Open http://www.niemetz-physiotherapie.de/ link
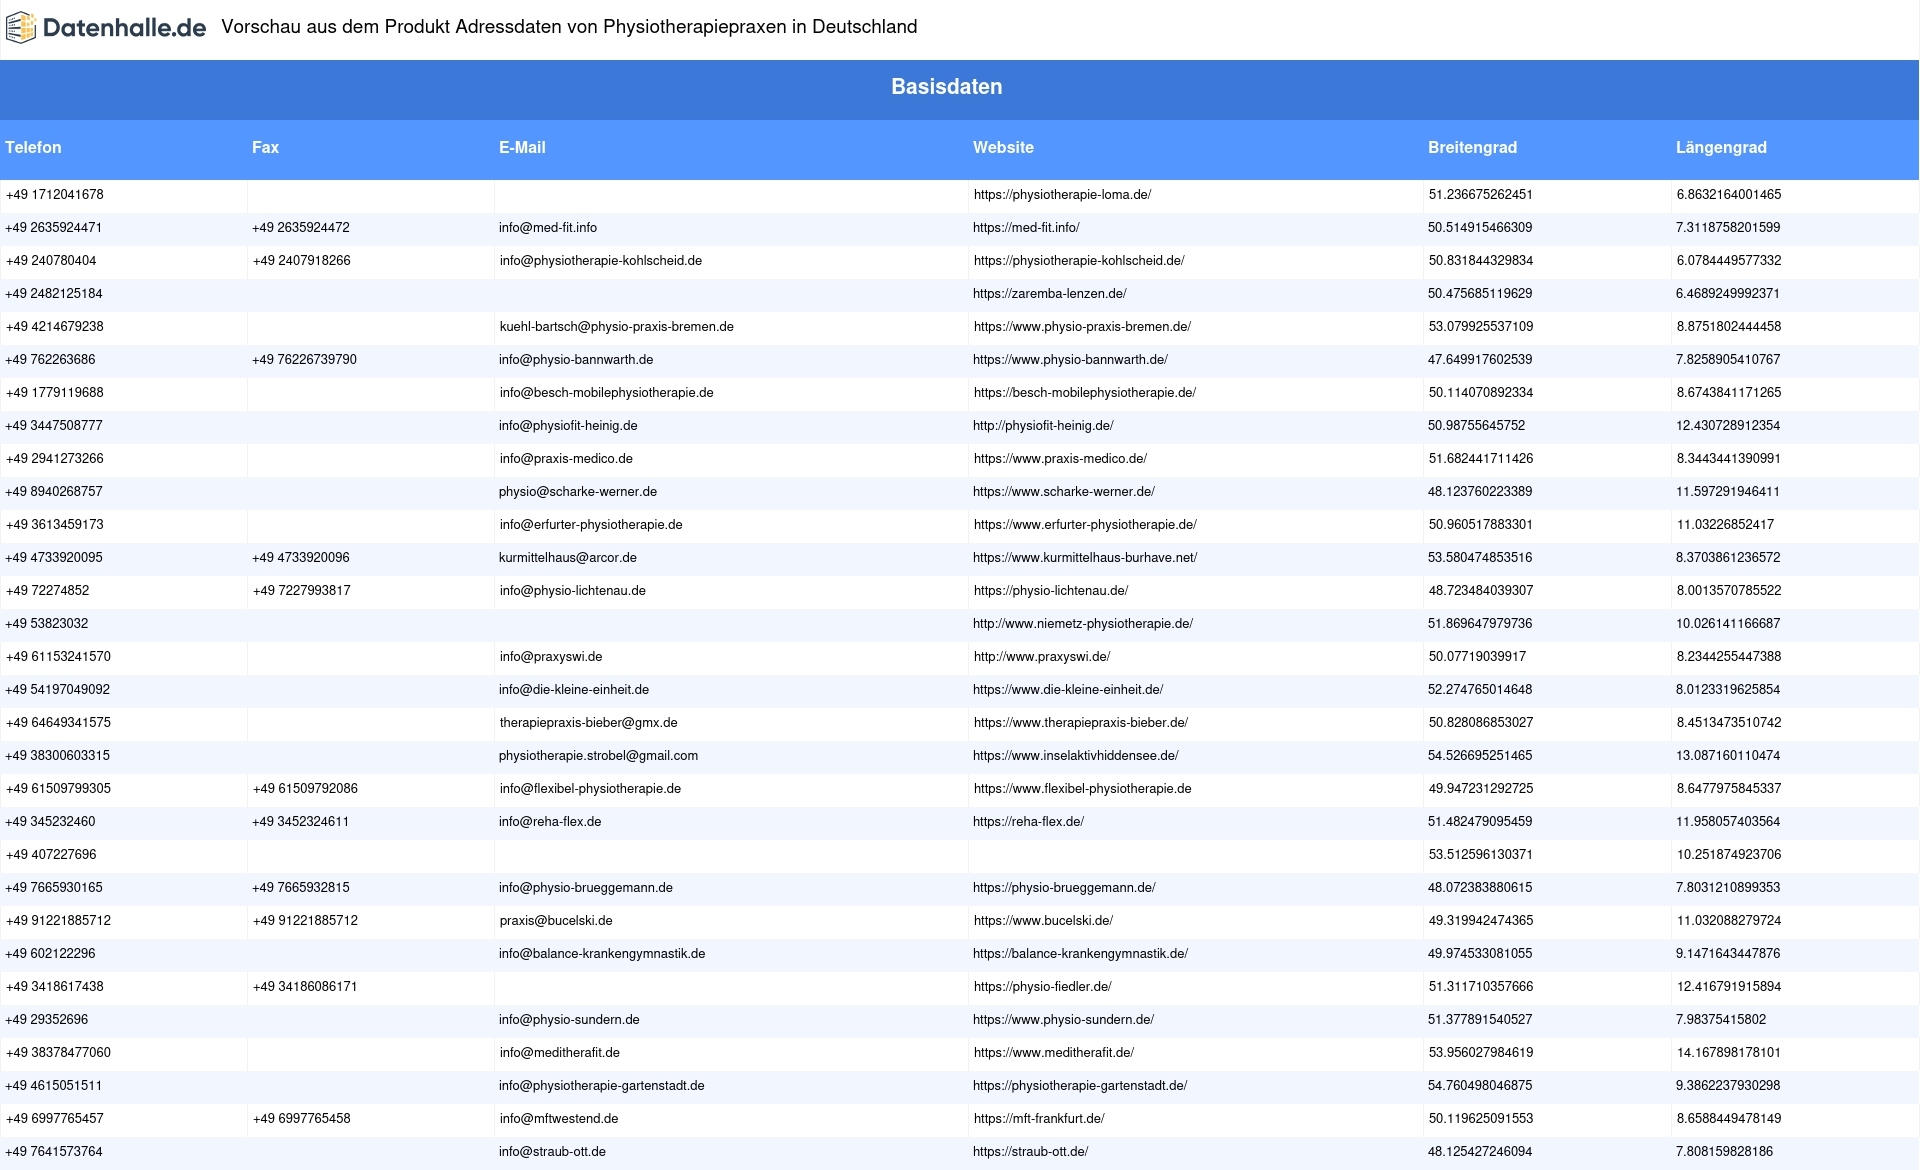 [1083, 624]
